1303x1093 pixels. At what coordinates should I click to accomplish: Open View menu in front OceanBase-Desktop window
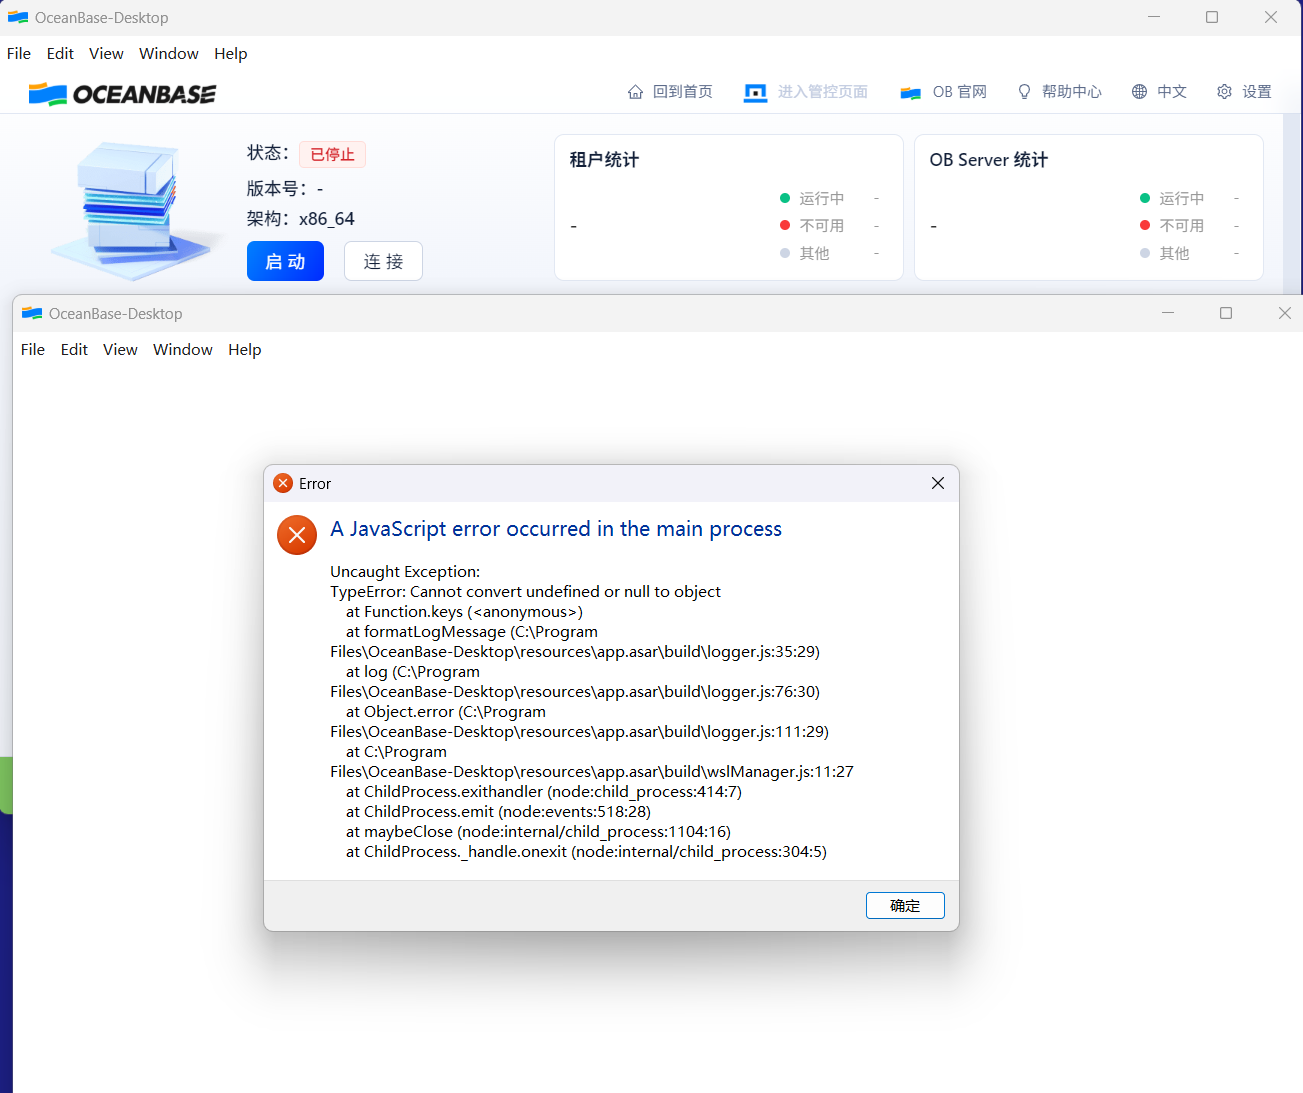[120, 350]
